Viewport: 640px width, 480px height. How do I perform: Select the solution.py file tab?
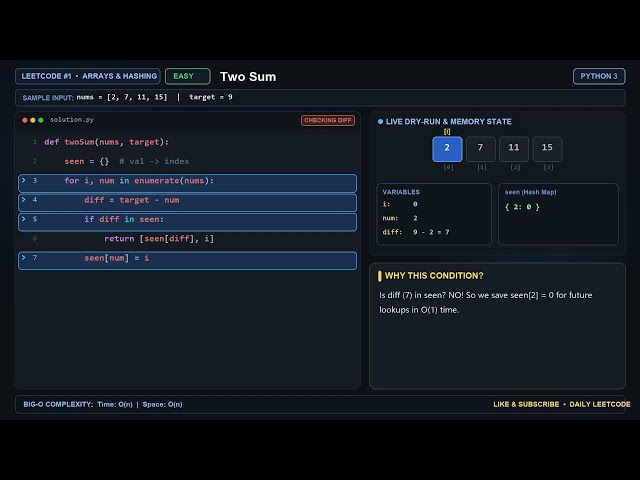click(72, 120)
